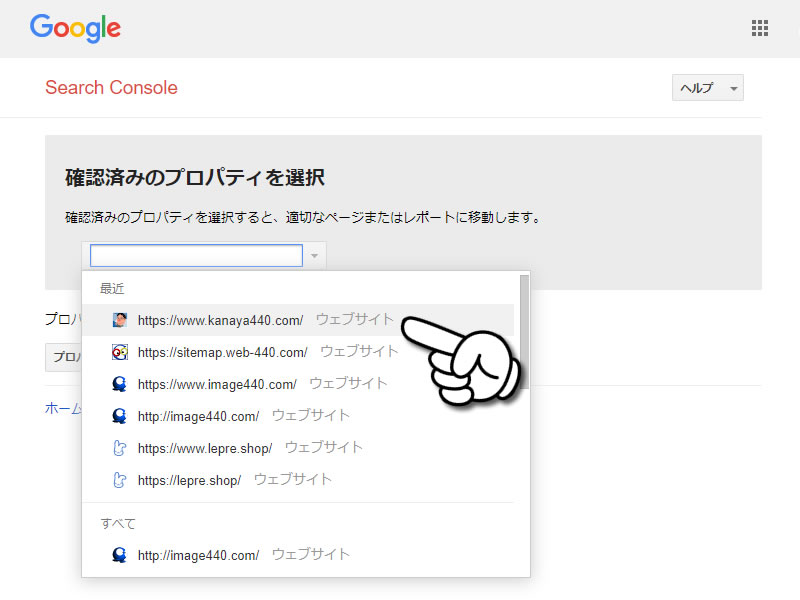
Task: Click the 確認済みのプロパティを選択 heading
Action: click(195, 178)
